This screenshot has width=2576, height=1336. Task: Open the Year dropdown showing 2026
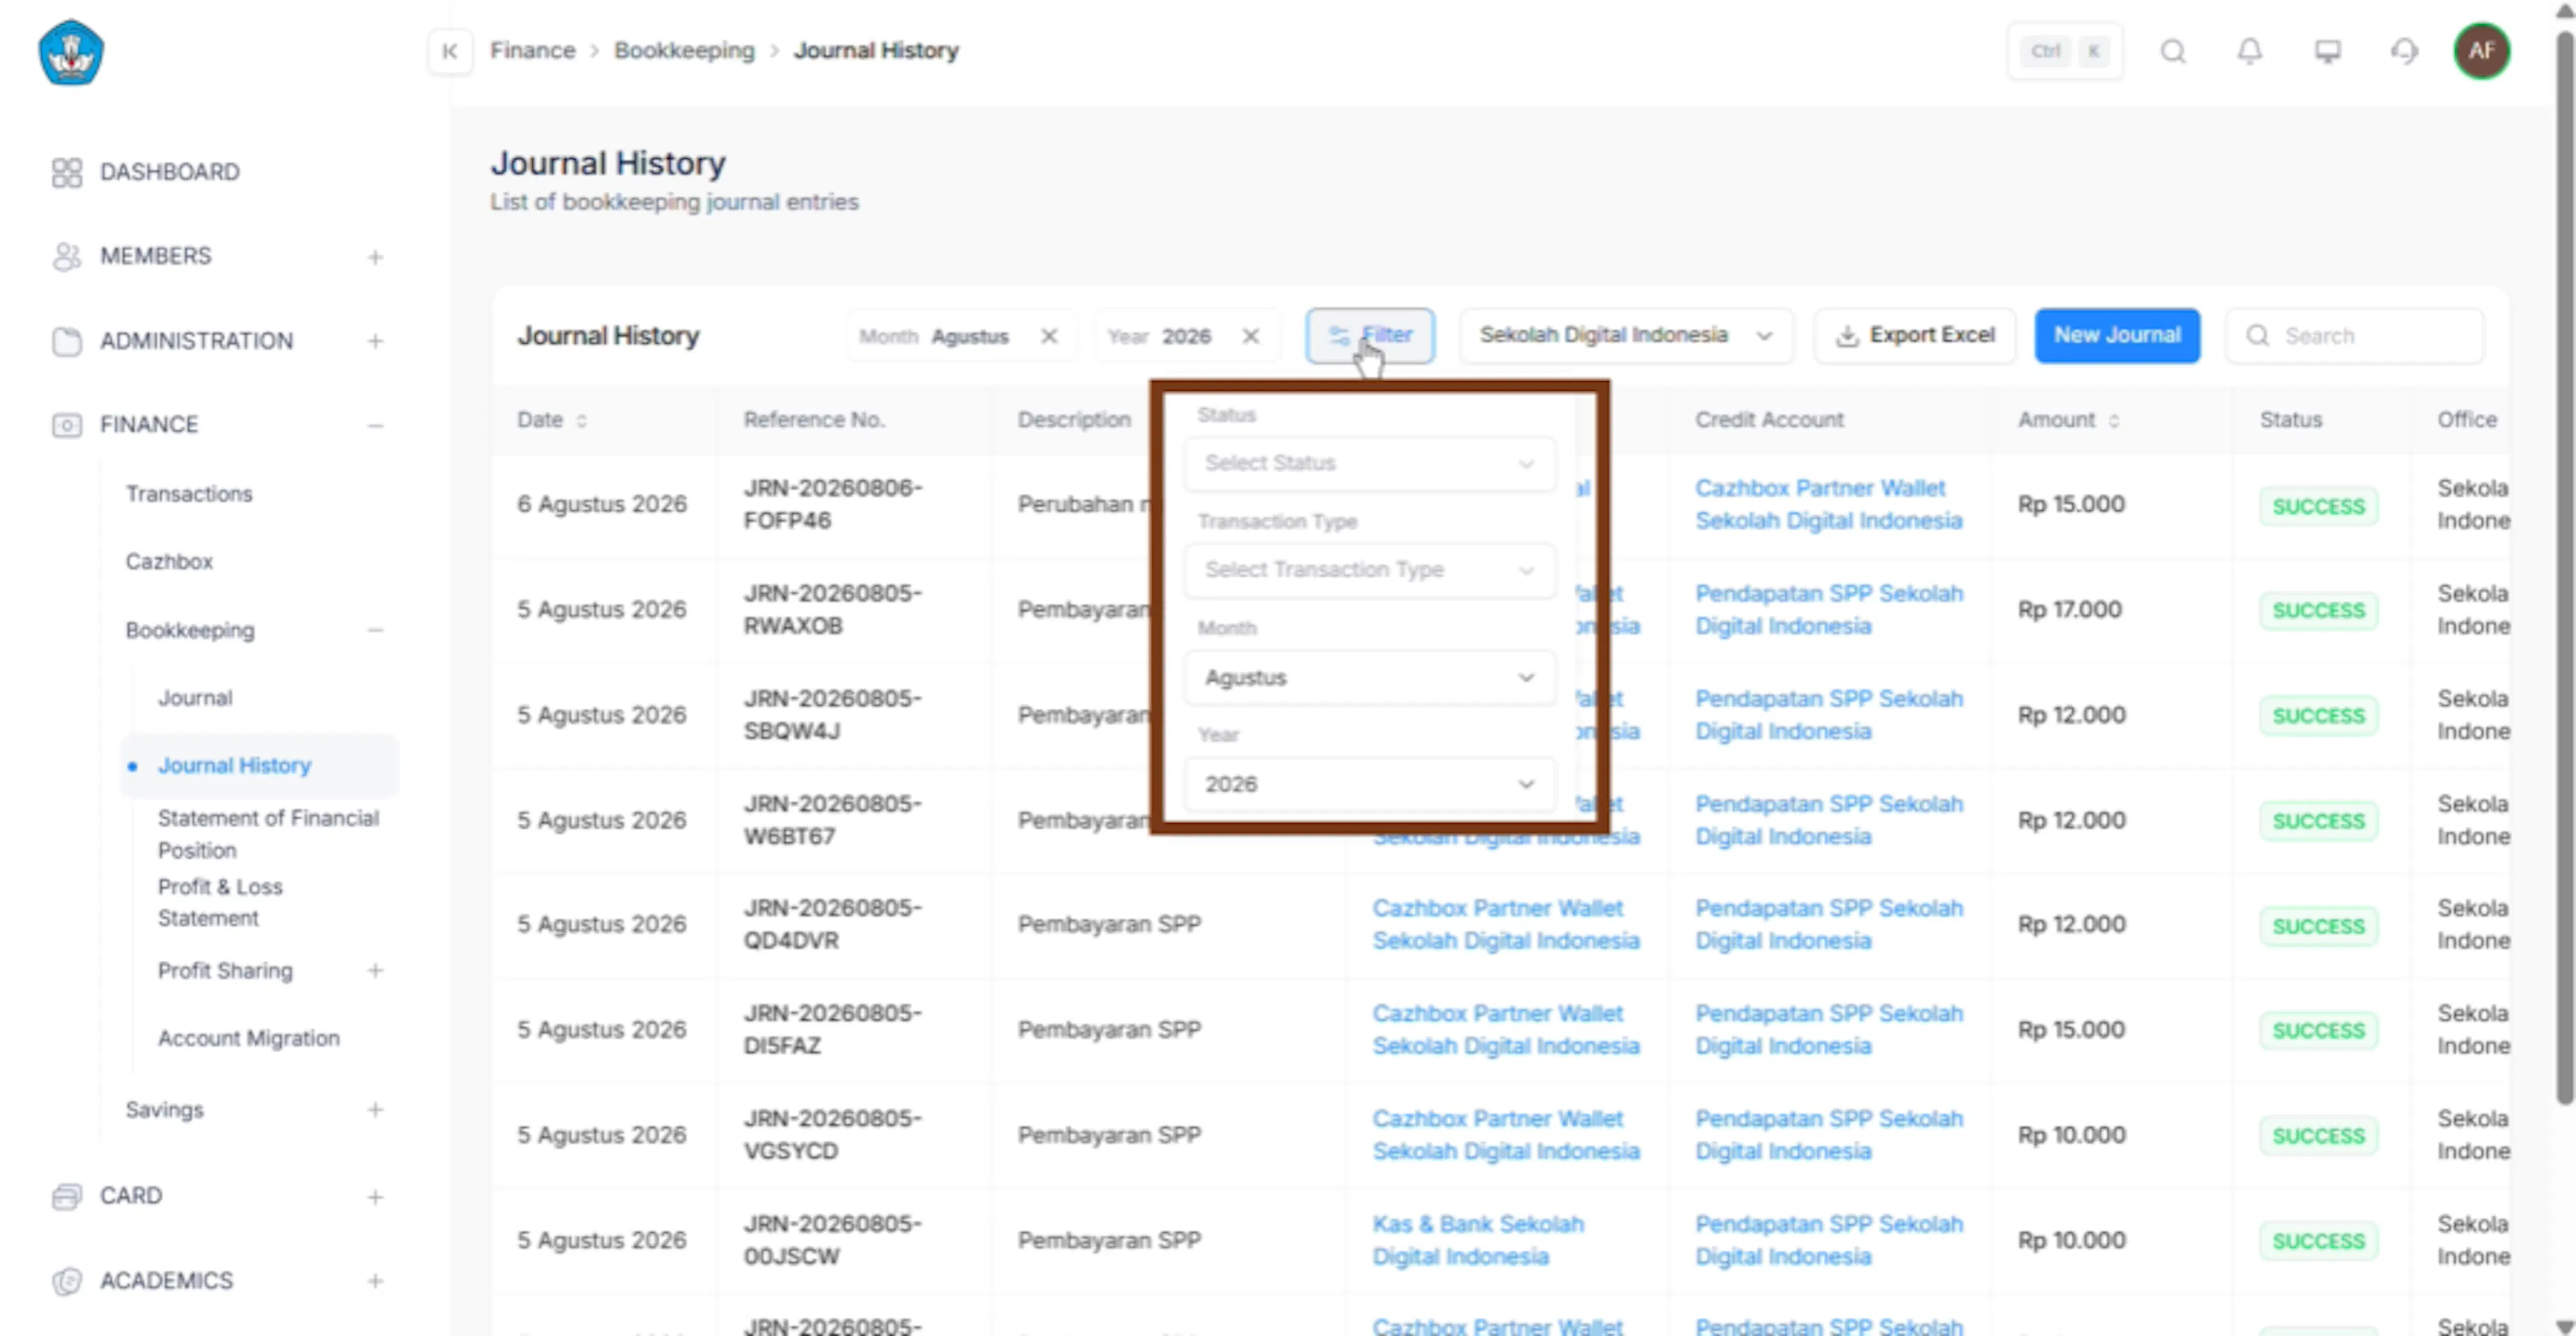pos(1370,784)
